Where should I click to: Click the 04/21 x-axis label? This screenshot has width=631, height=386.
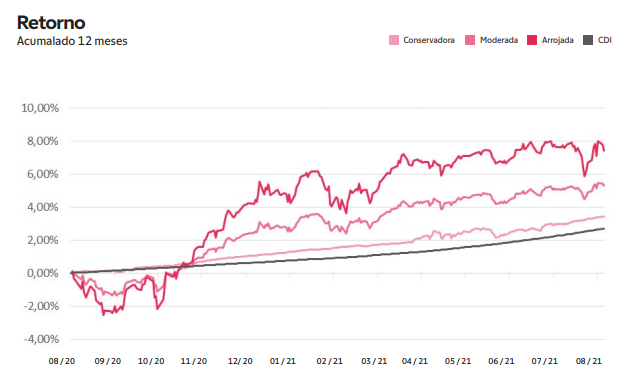[414, 361]
